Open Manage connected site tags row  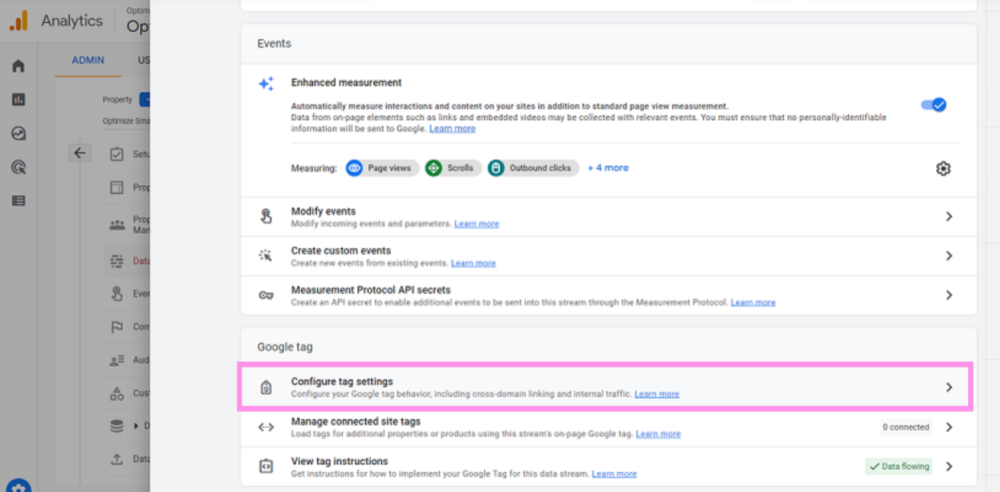pos(604,427)
